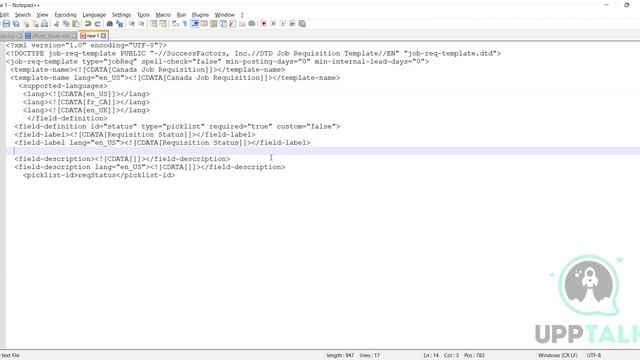Click the Save file toolbar icon

click(6, 24)
